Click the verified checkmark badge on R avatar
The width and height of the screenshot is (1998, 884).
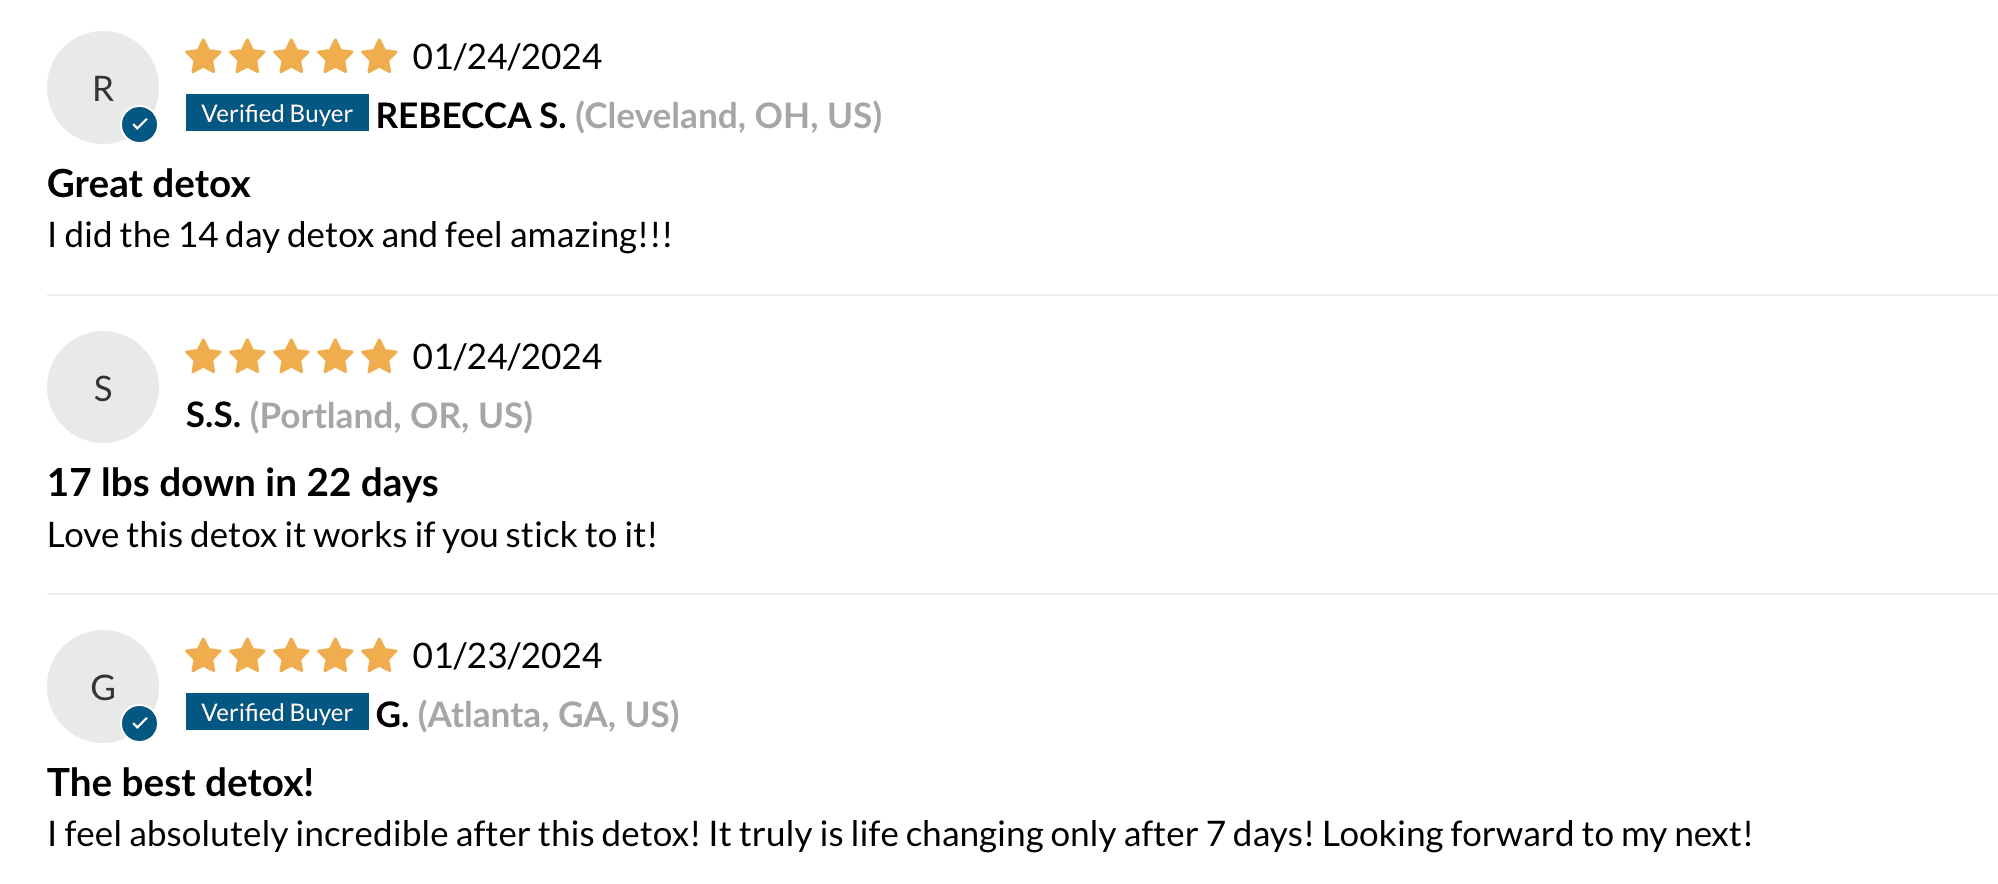tap(140, 125)
